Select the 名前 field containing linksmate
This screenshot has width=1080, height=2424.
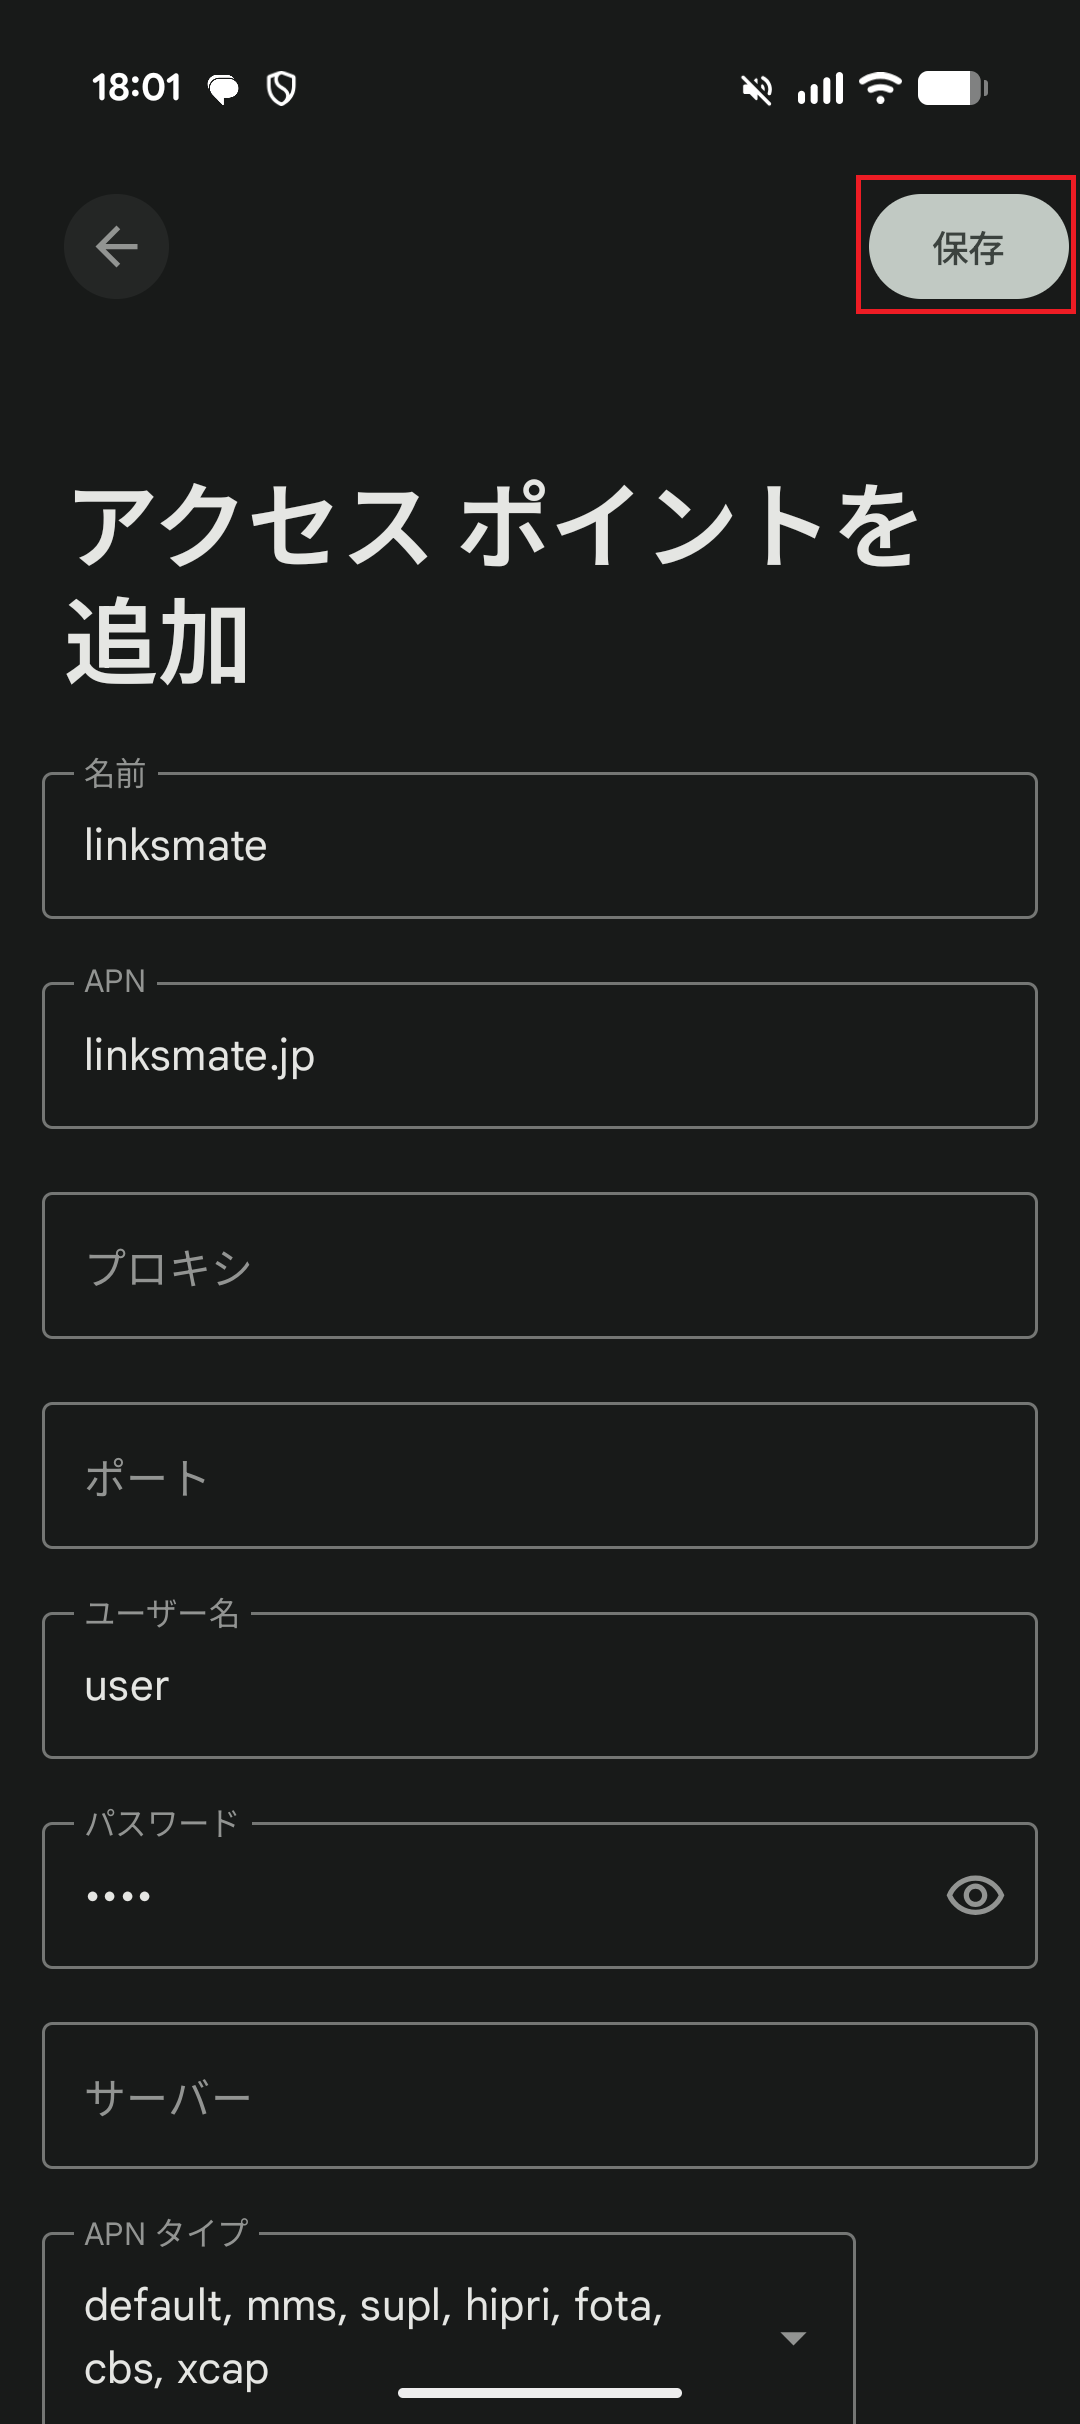540,845
